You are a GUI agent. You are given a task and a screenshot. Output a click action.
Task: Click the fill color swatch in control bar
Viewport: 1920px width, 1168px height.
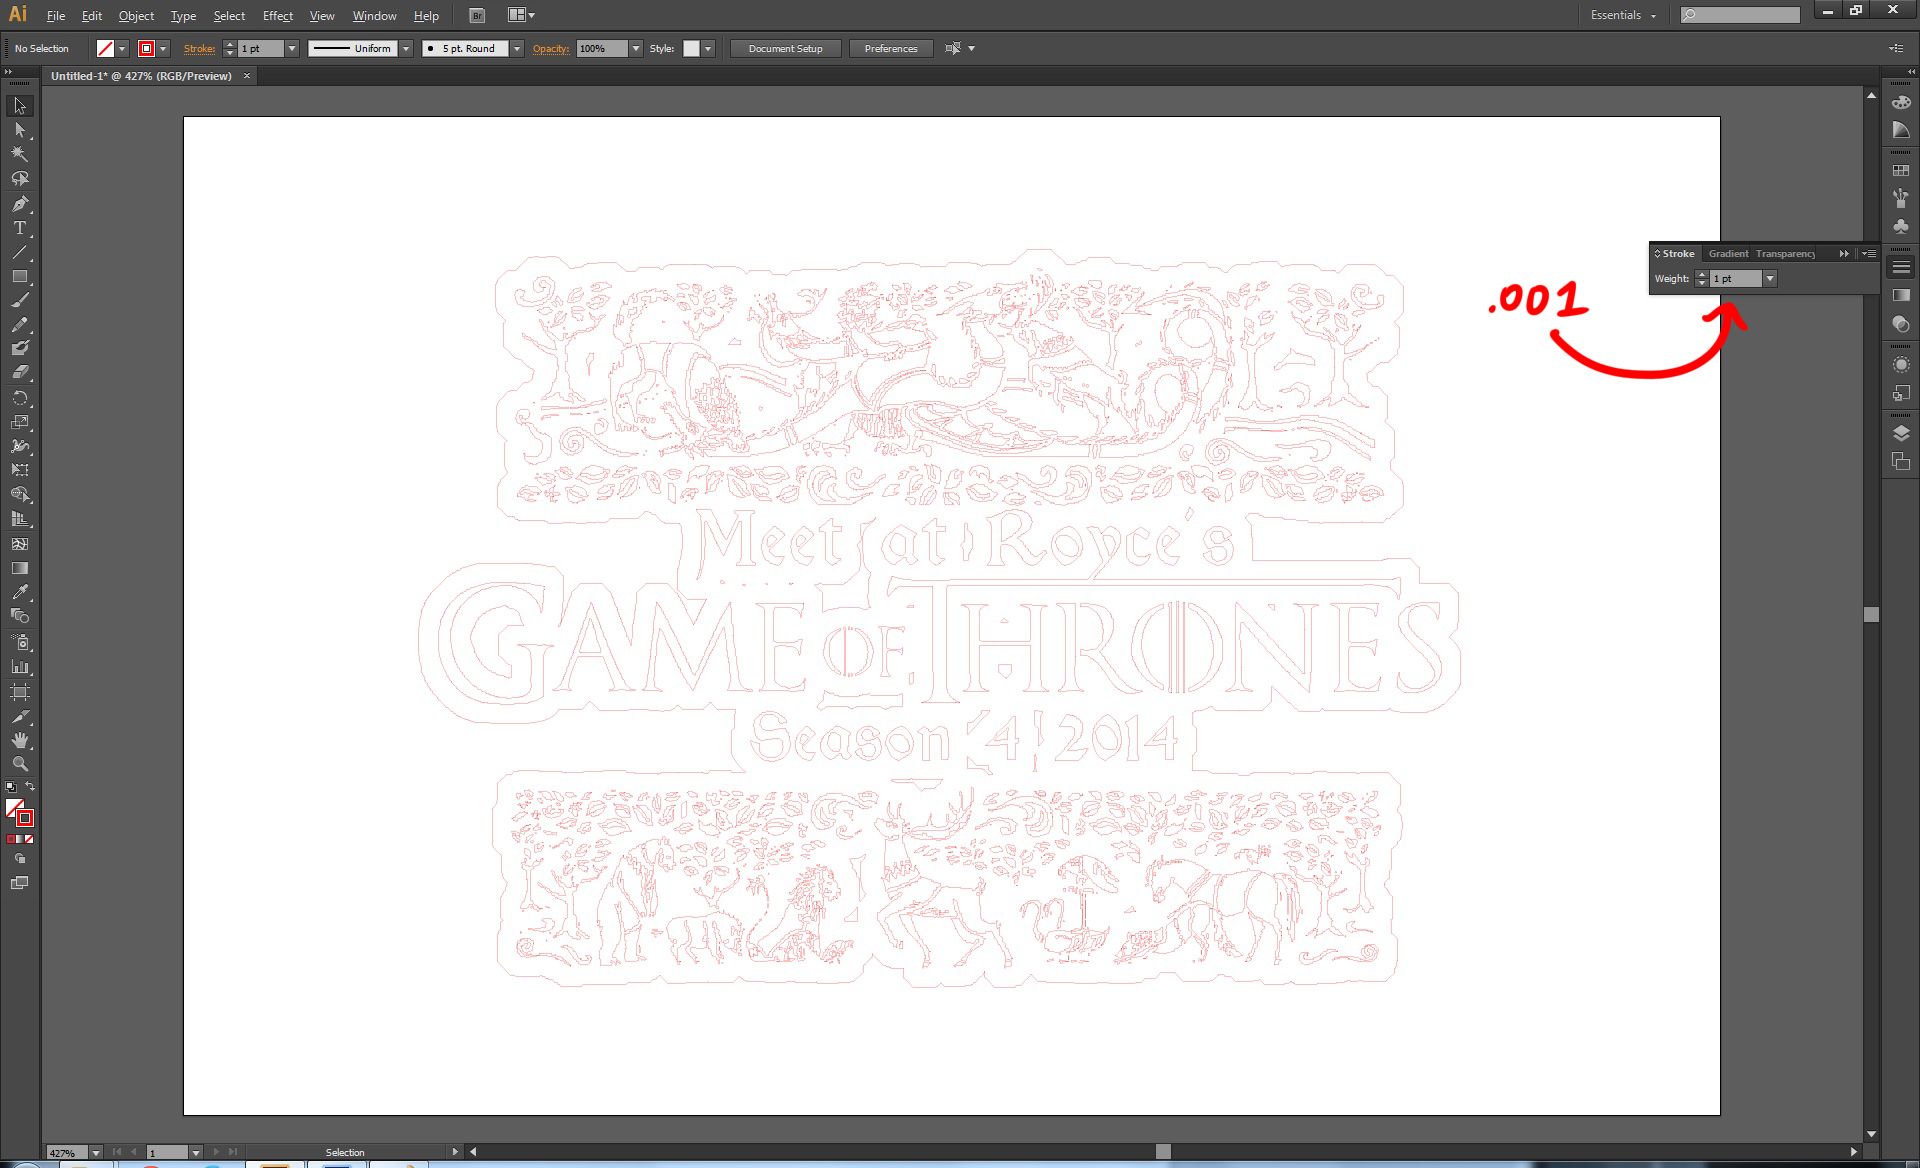point(105,49)
